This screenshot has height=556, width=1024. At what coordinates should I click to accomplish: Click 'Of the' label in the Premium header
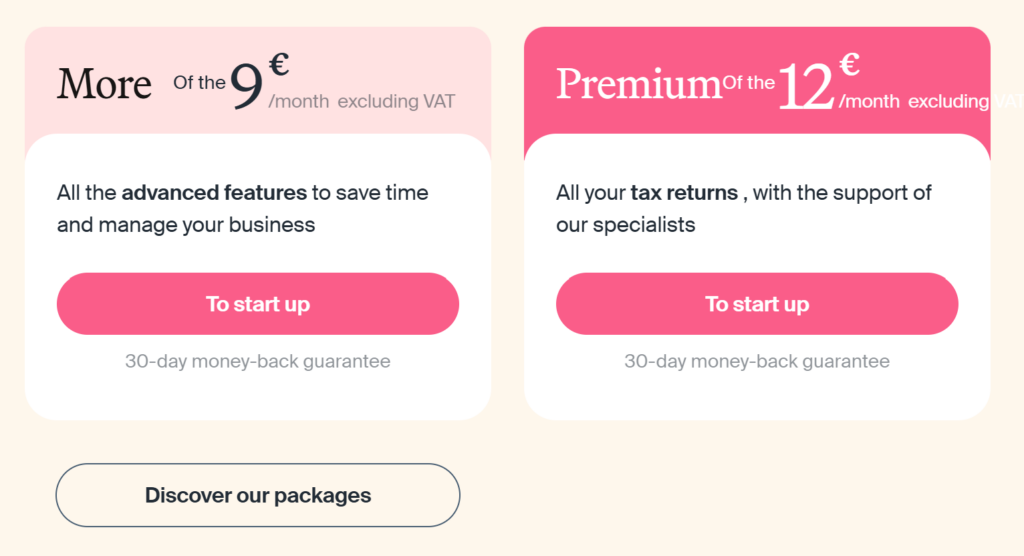(749, 83)
